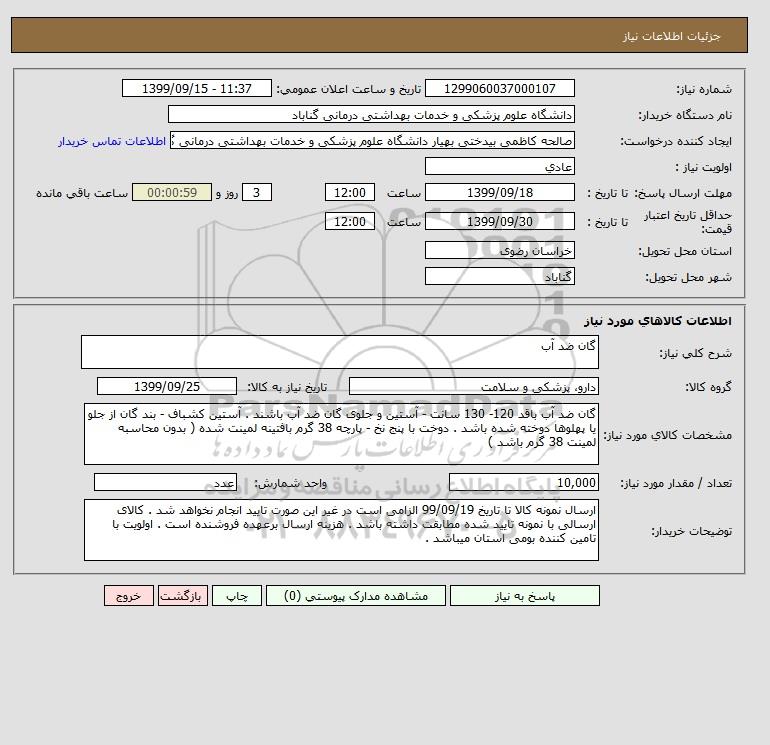Click the چاپ print button
Screen dimensions: 770x745
[x=237, y=596]
